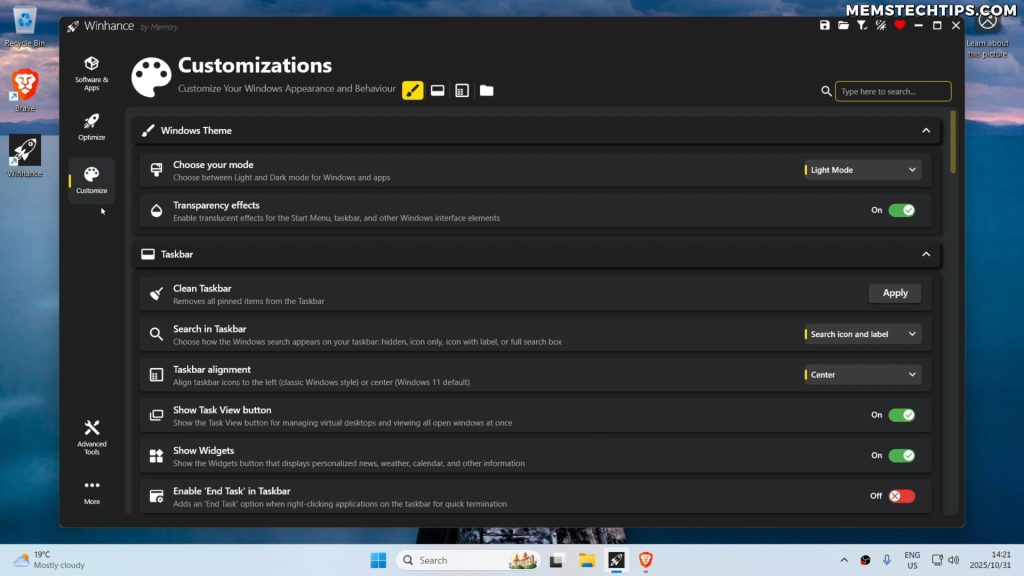Open the Taskbar alignment dropdown

[x=861, y=373]
